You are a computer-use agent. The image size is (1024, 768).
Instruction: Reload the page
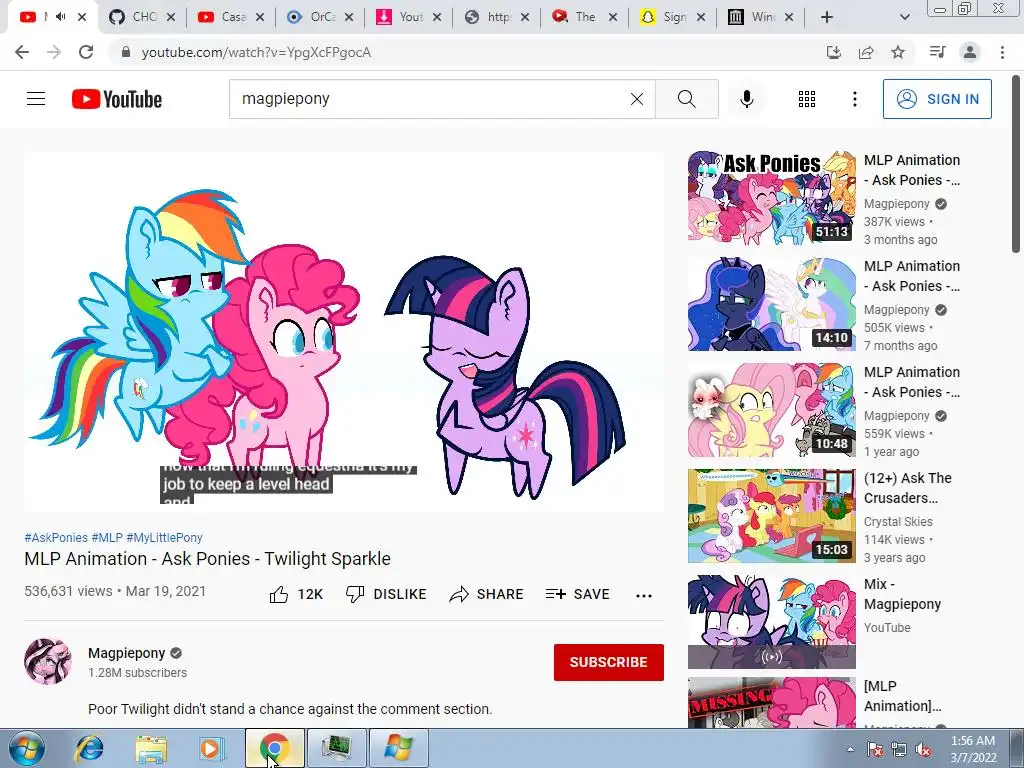(x=86, y=52)
